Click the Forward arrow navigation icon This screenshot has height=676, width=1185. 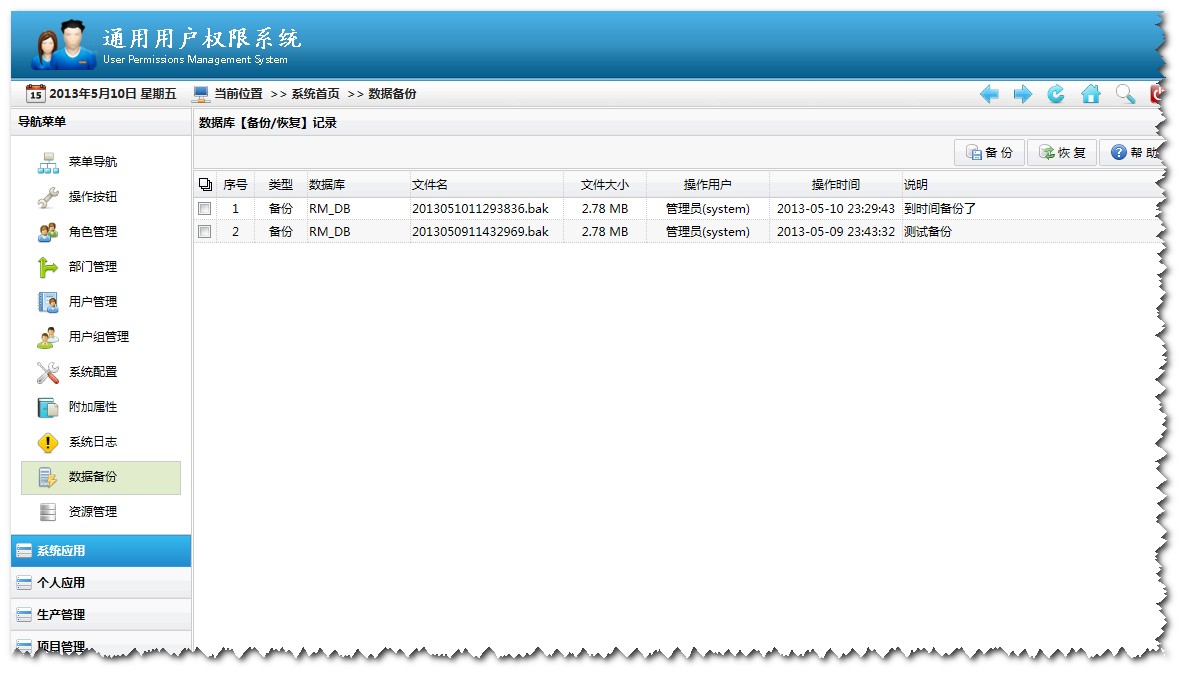1022,93
